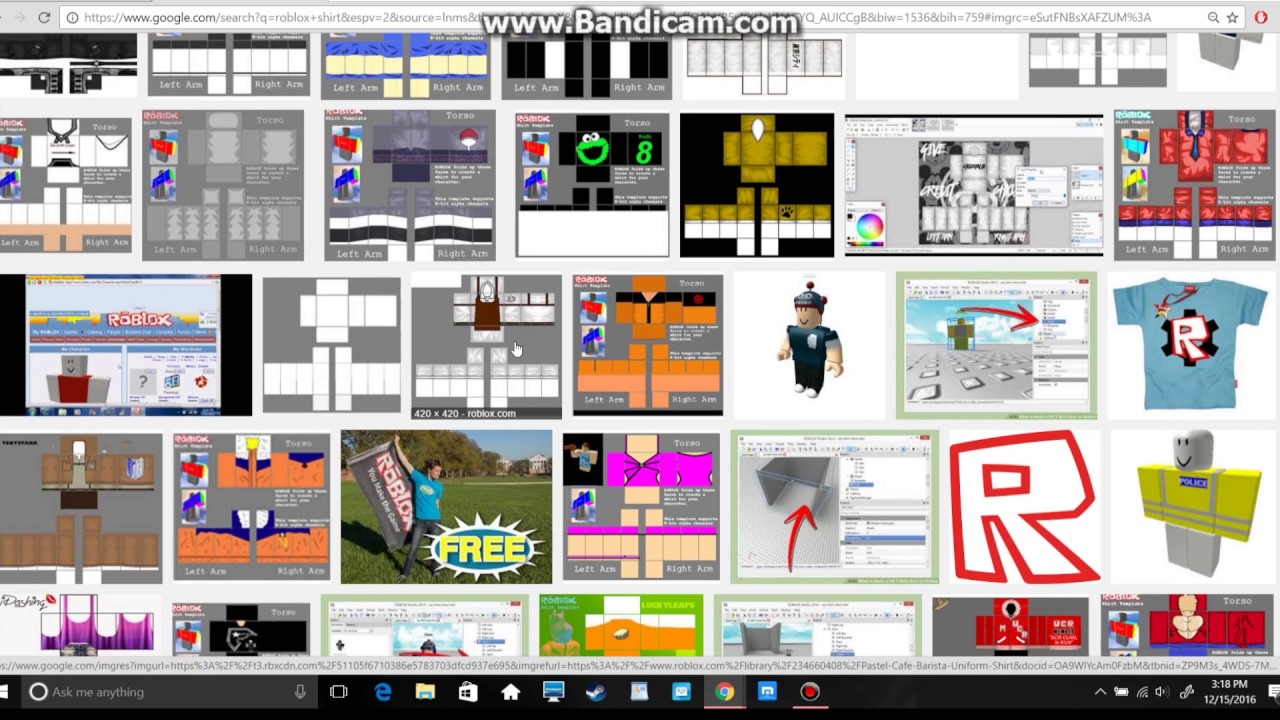The width and height of the screenshot is (1280, 720).
Task: Reload the page with Chrome's refresh button
Action: [44, 17]
